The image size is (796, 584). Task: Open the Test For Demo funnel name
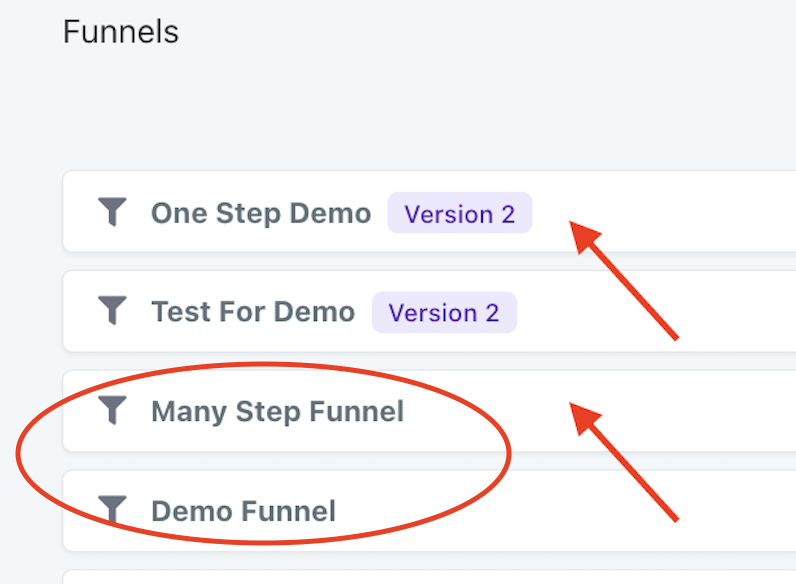252,312
